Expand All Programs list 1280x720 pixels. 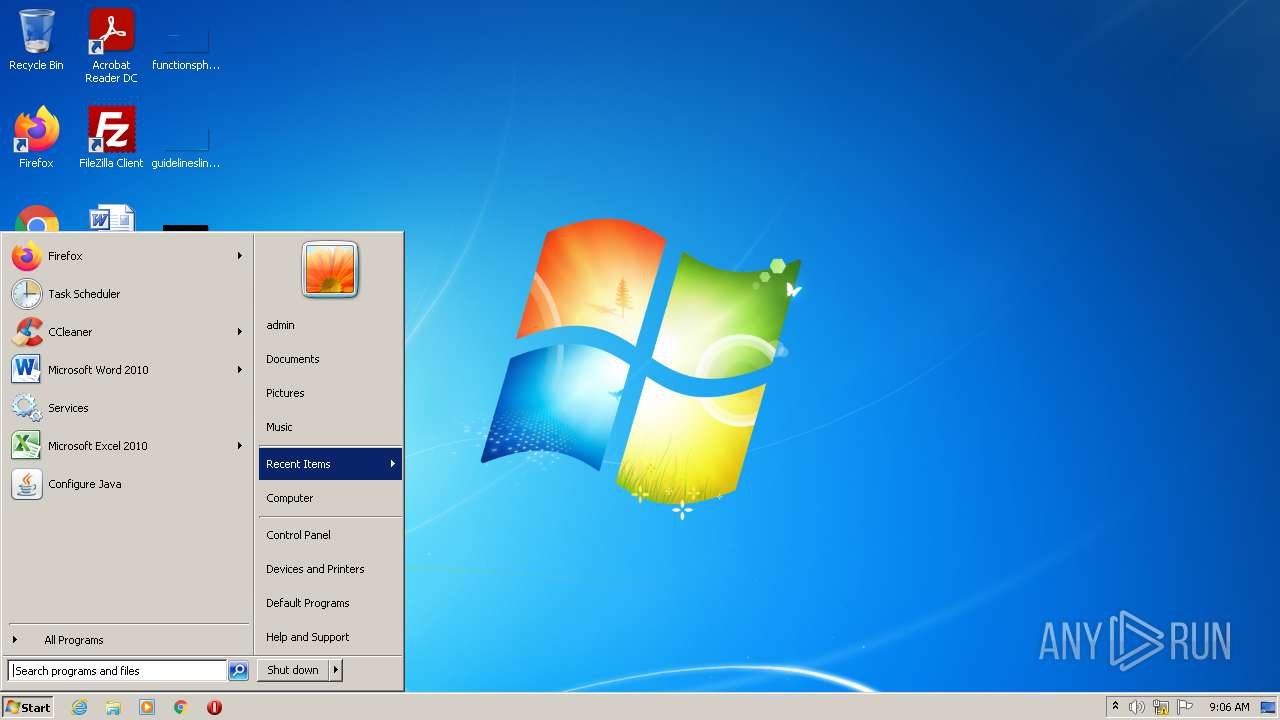(128, 640)
